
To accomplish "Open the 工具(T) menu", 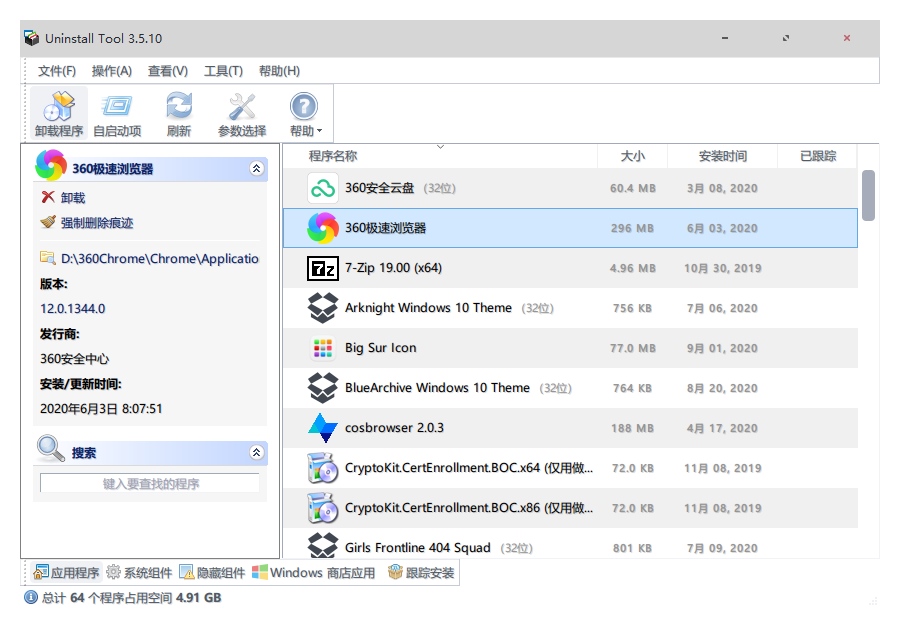I will pyautogui.click(x=223, y=71).
